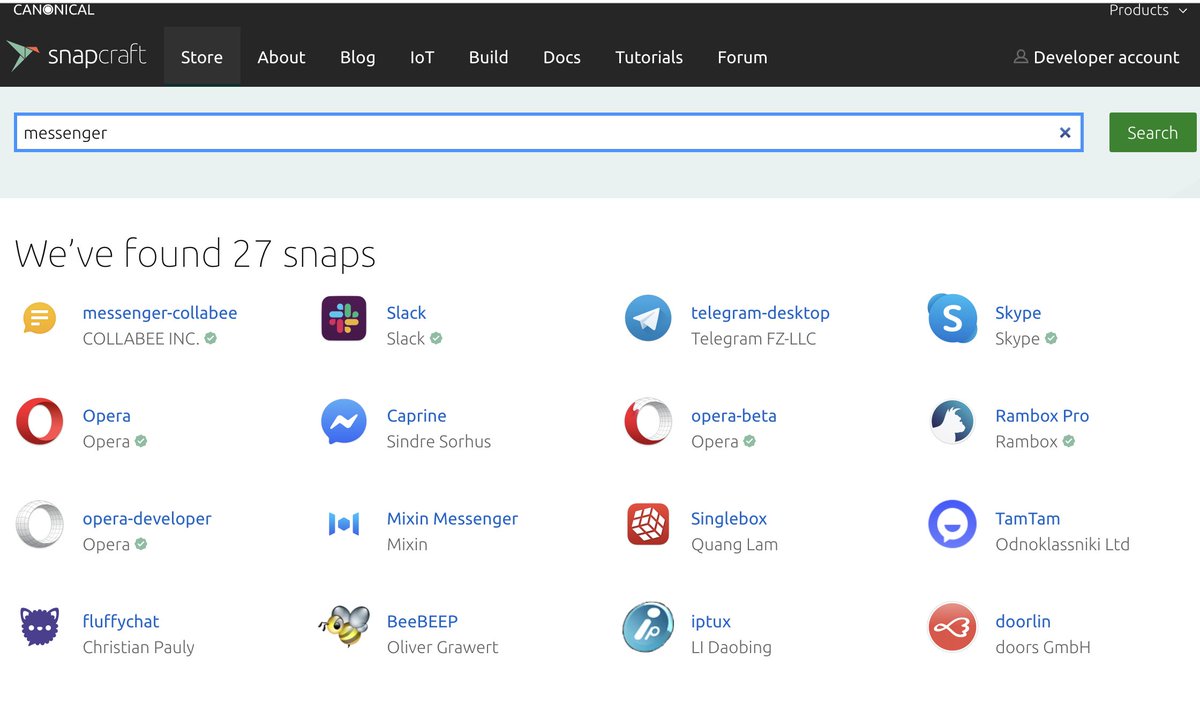Click the opera-developer title link
Image resolution: width=1200 pixels, height=704 pixels.
[147, 519]
